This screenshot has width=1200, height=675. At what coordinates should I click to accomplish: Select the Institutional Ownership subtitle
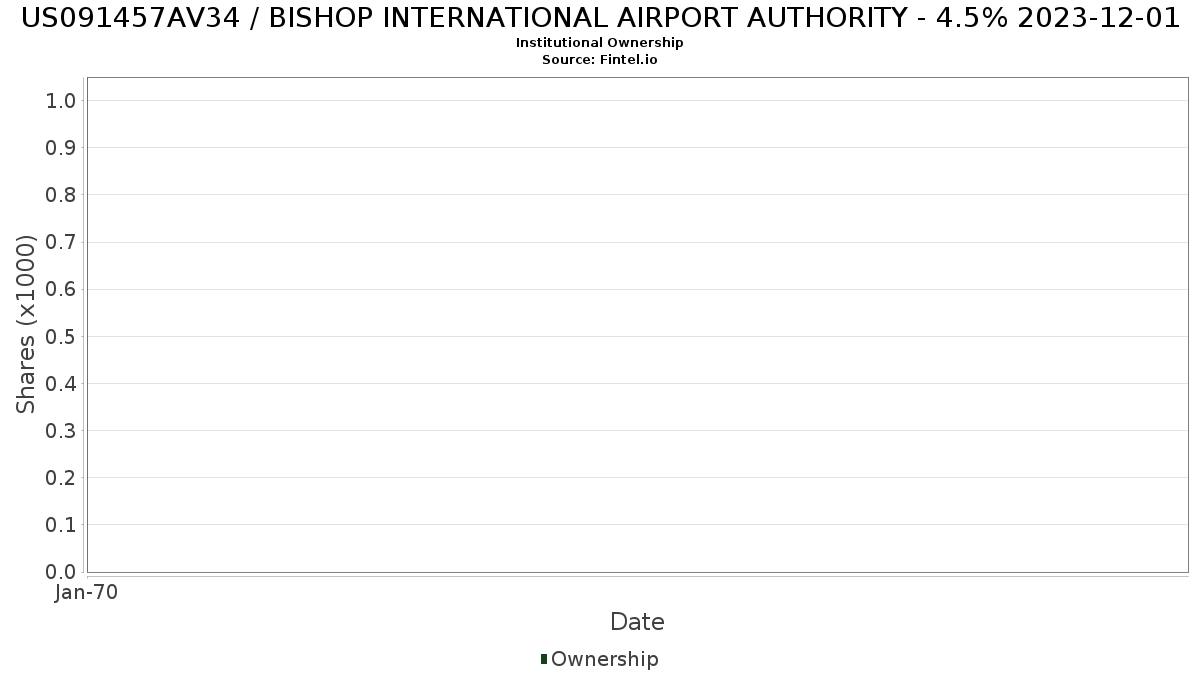coord(600,43)
